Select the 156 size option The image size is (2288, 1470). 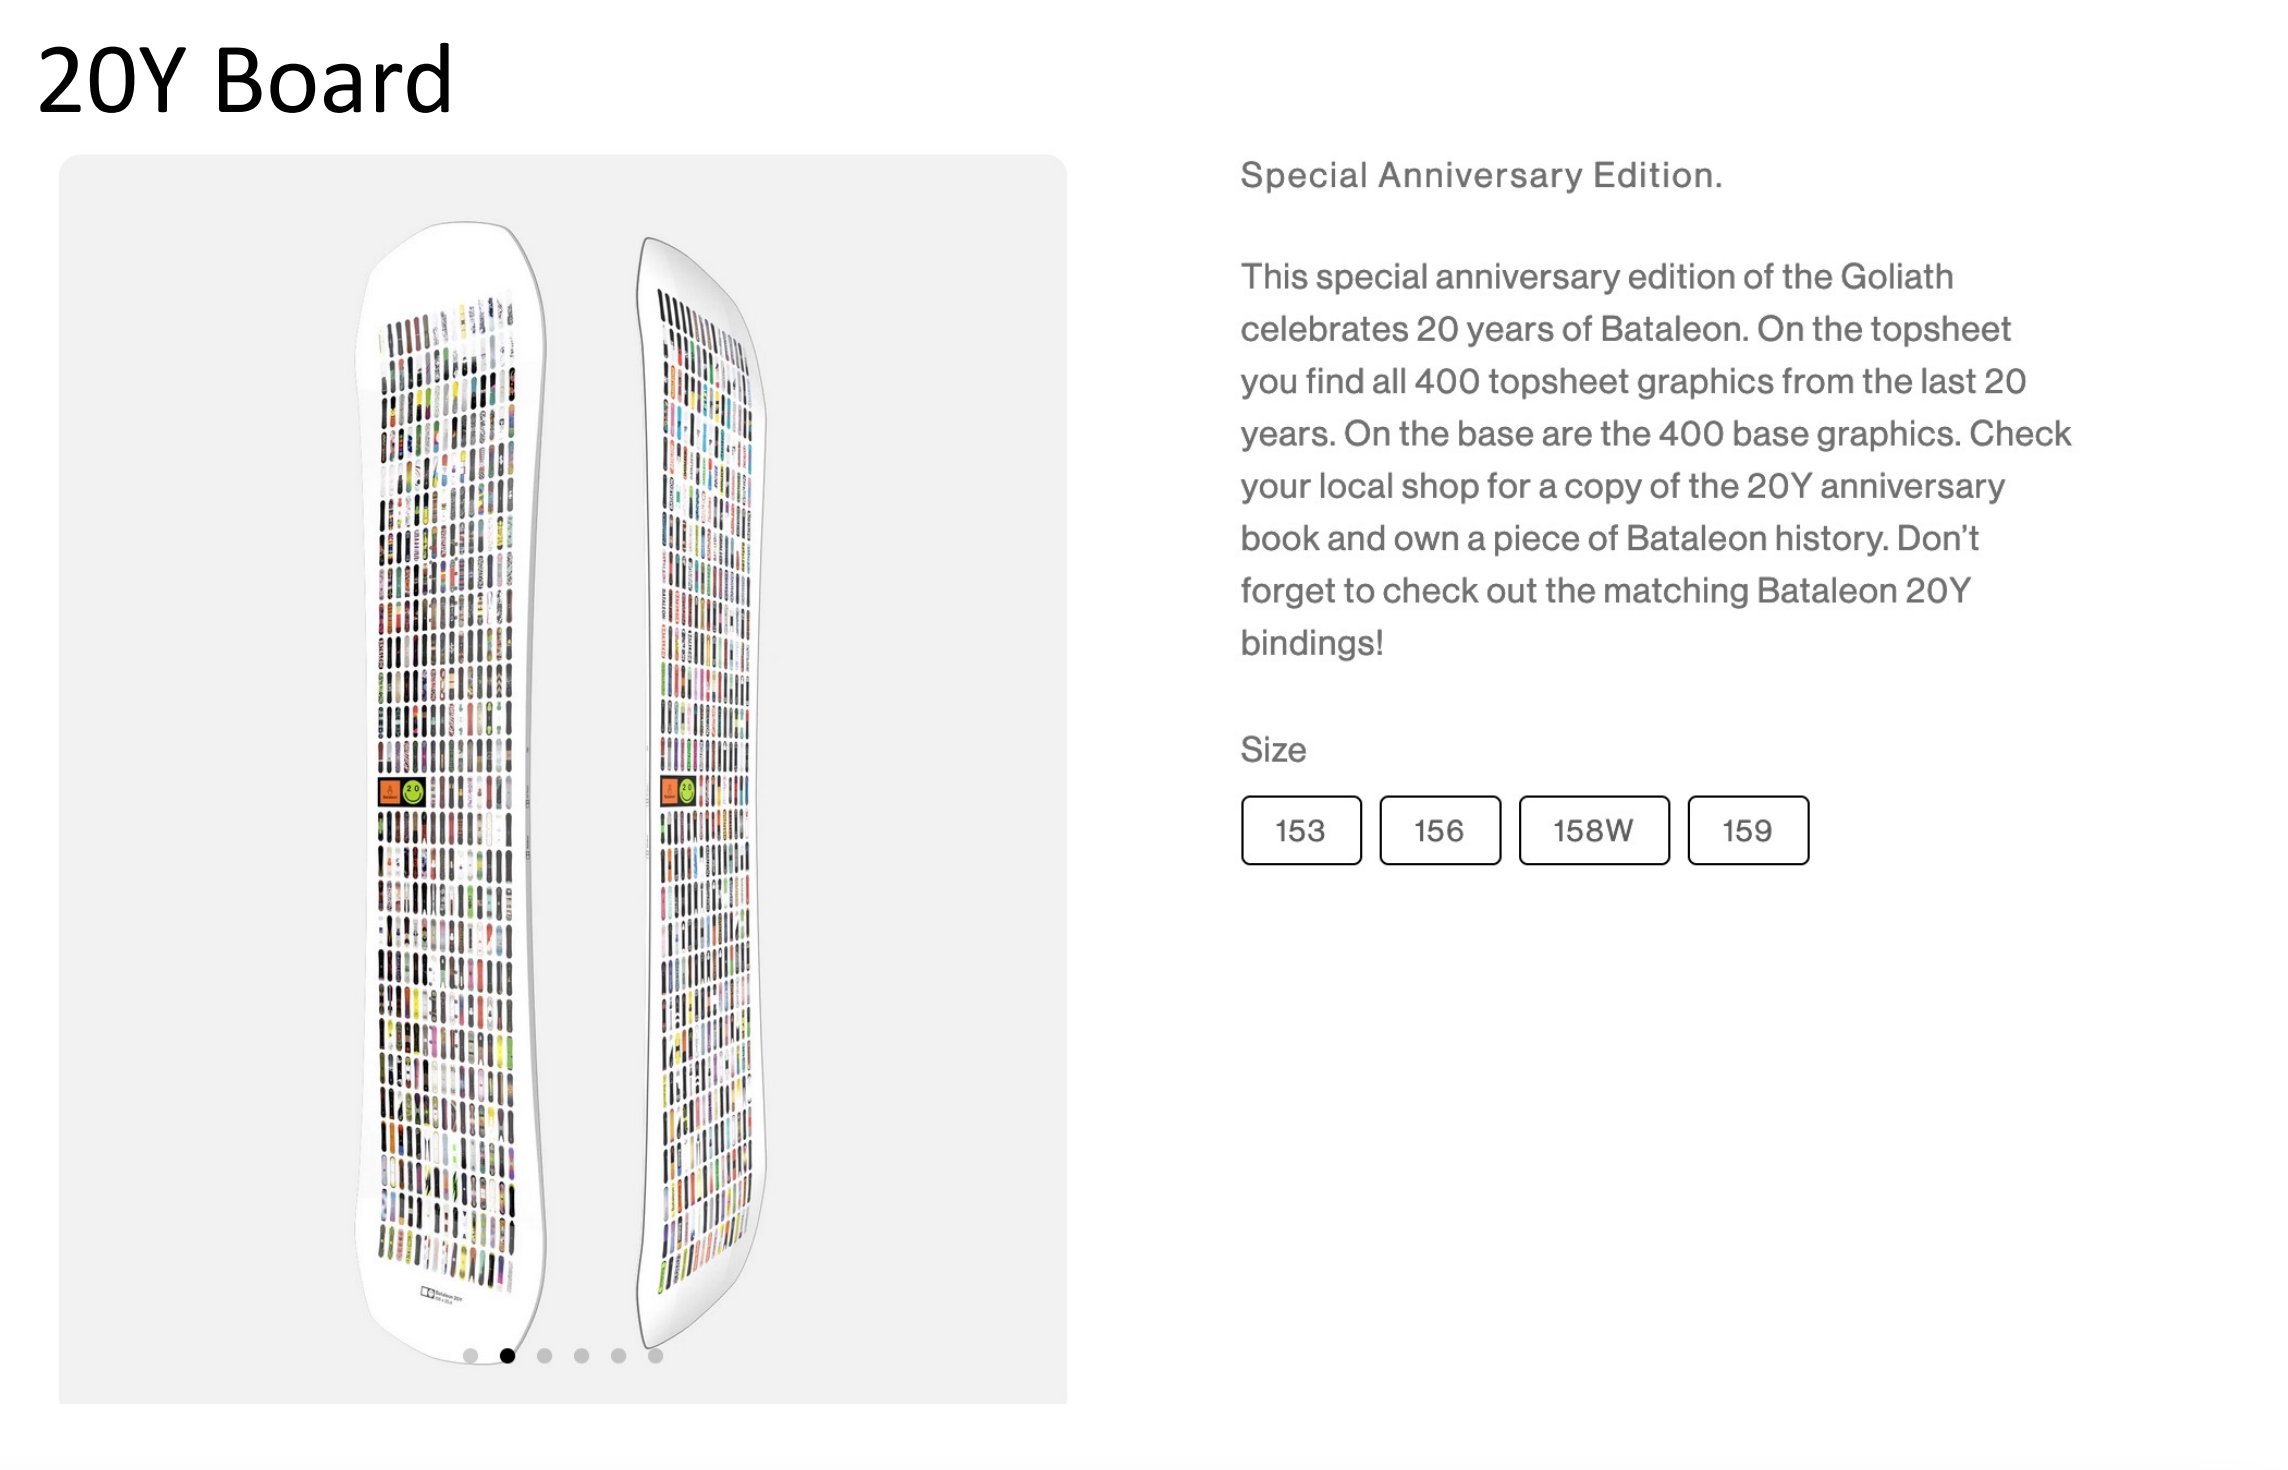point(1440,830)
